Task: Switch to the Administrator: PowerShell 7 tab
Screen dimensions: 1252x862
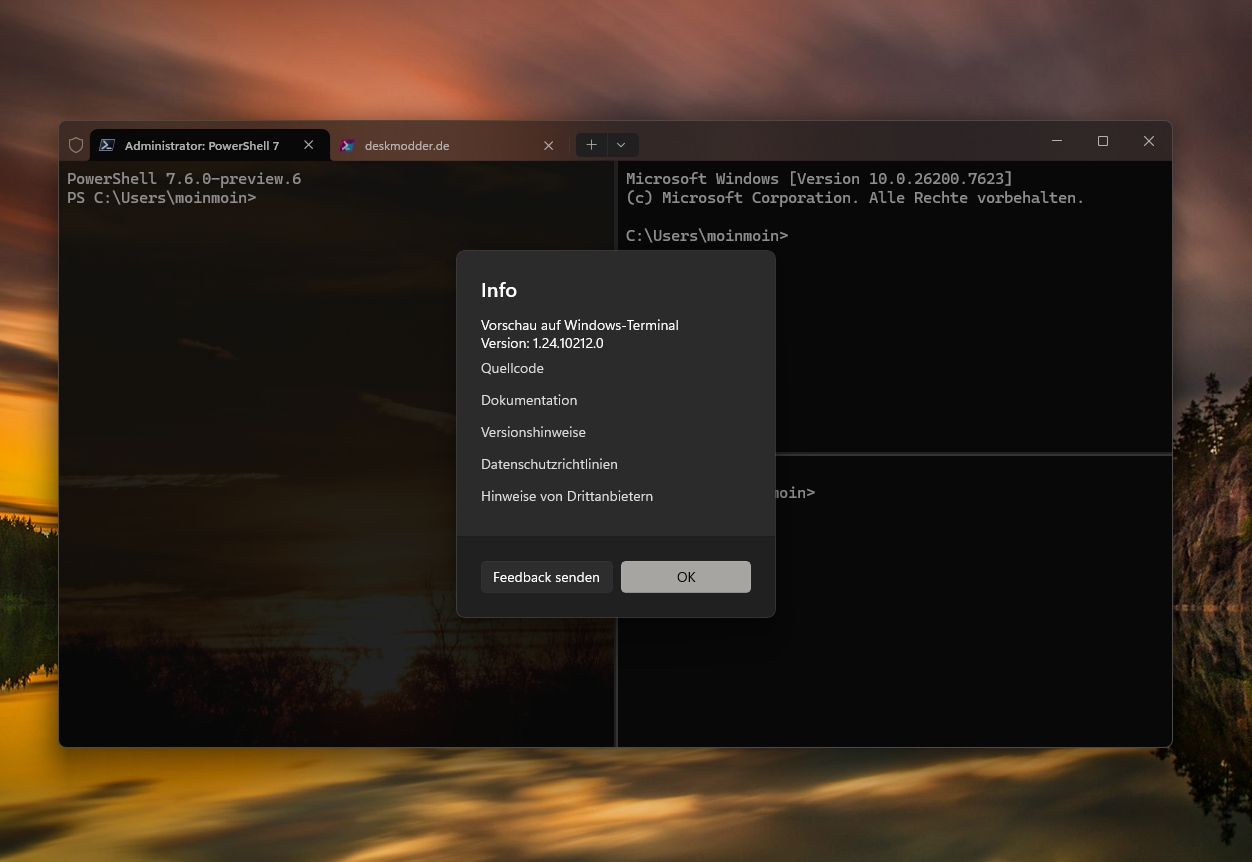Action: coord(201,145)
